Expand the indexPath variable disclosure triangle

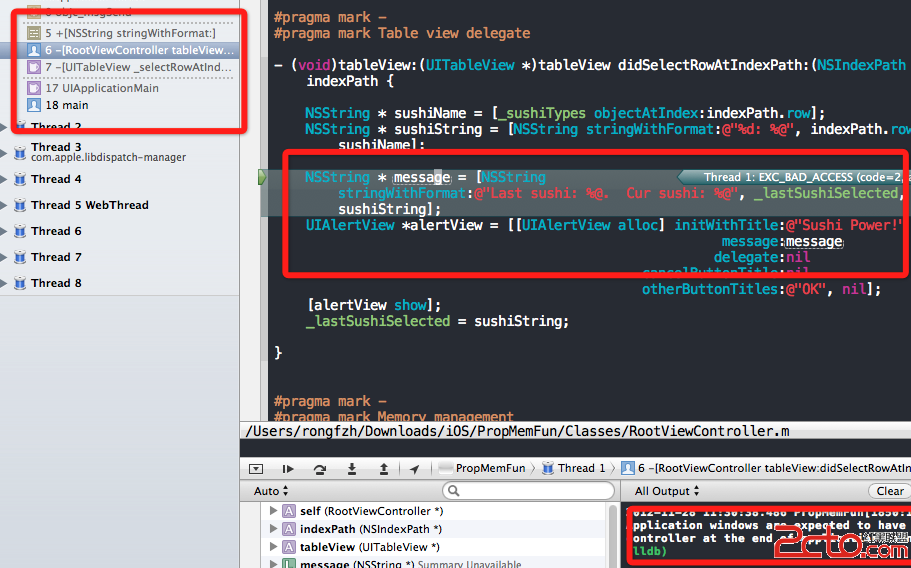coord(274,529)
